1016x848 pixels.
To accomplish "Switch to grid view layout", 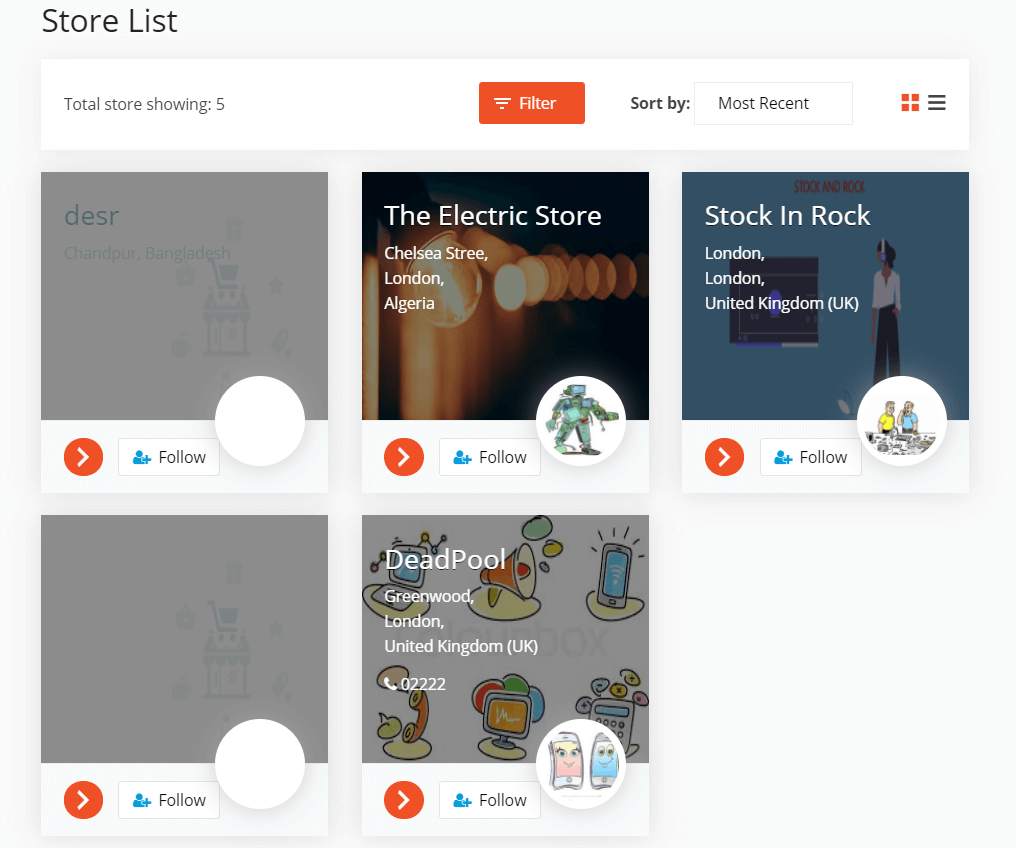I will point(910,102).
